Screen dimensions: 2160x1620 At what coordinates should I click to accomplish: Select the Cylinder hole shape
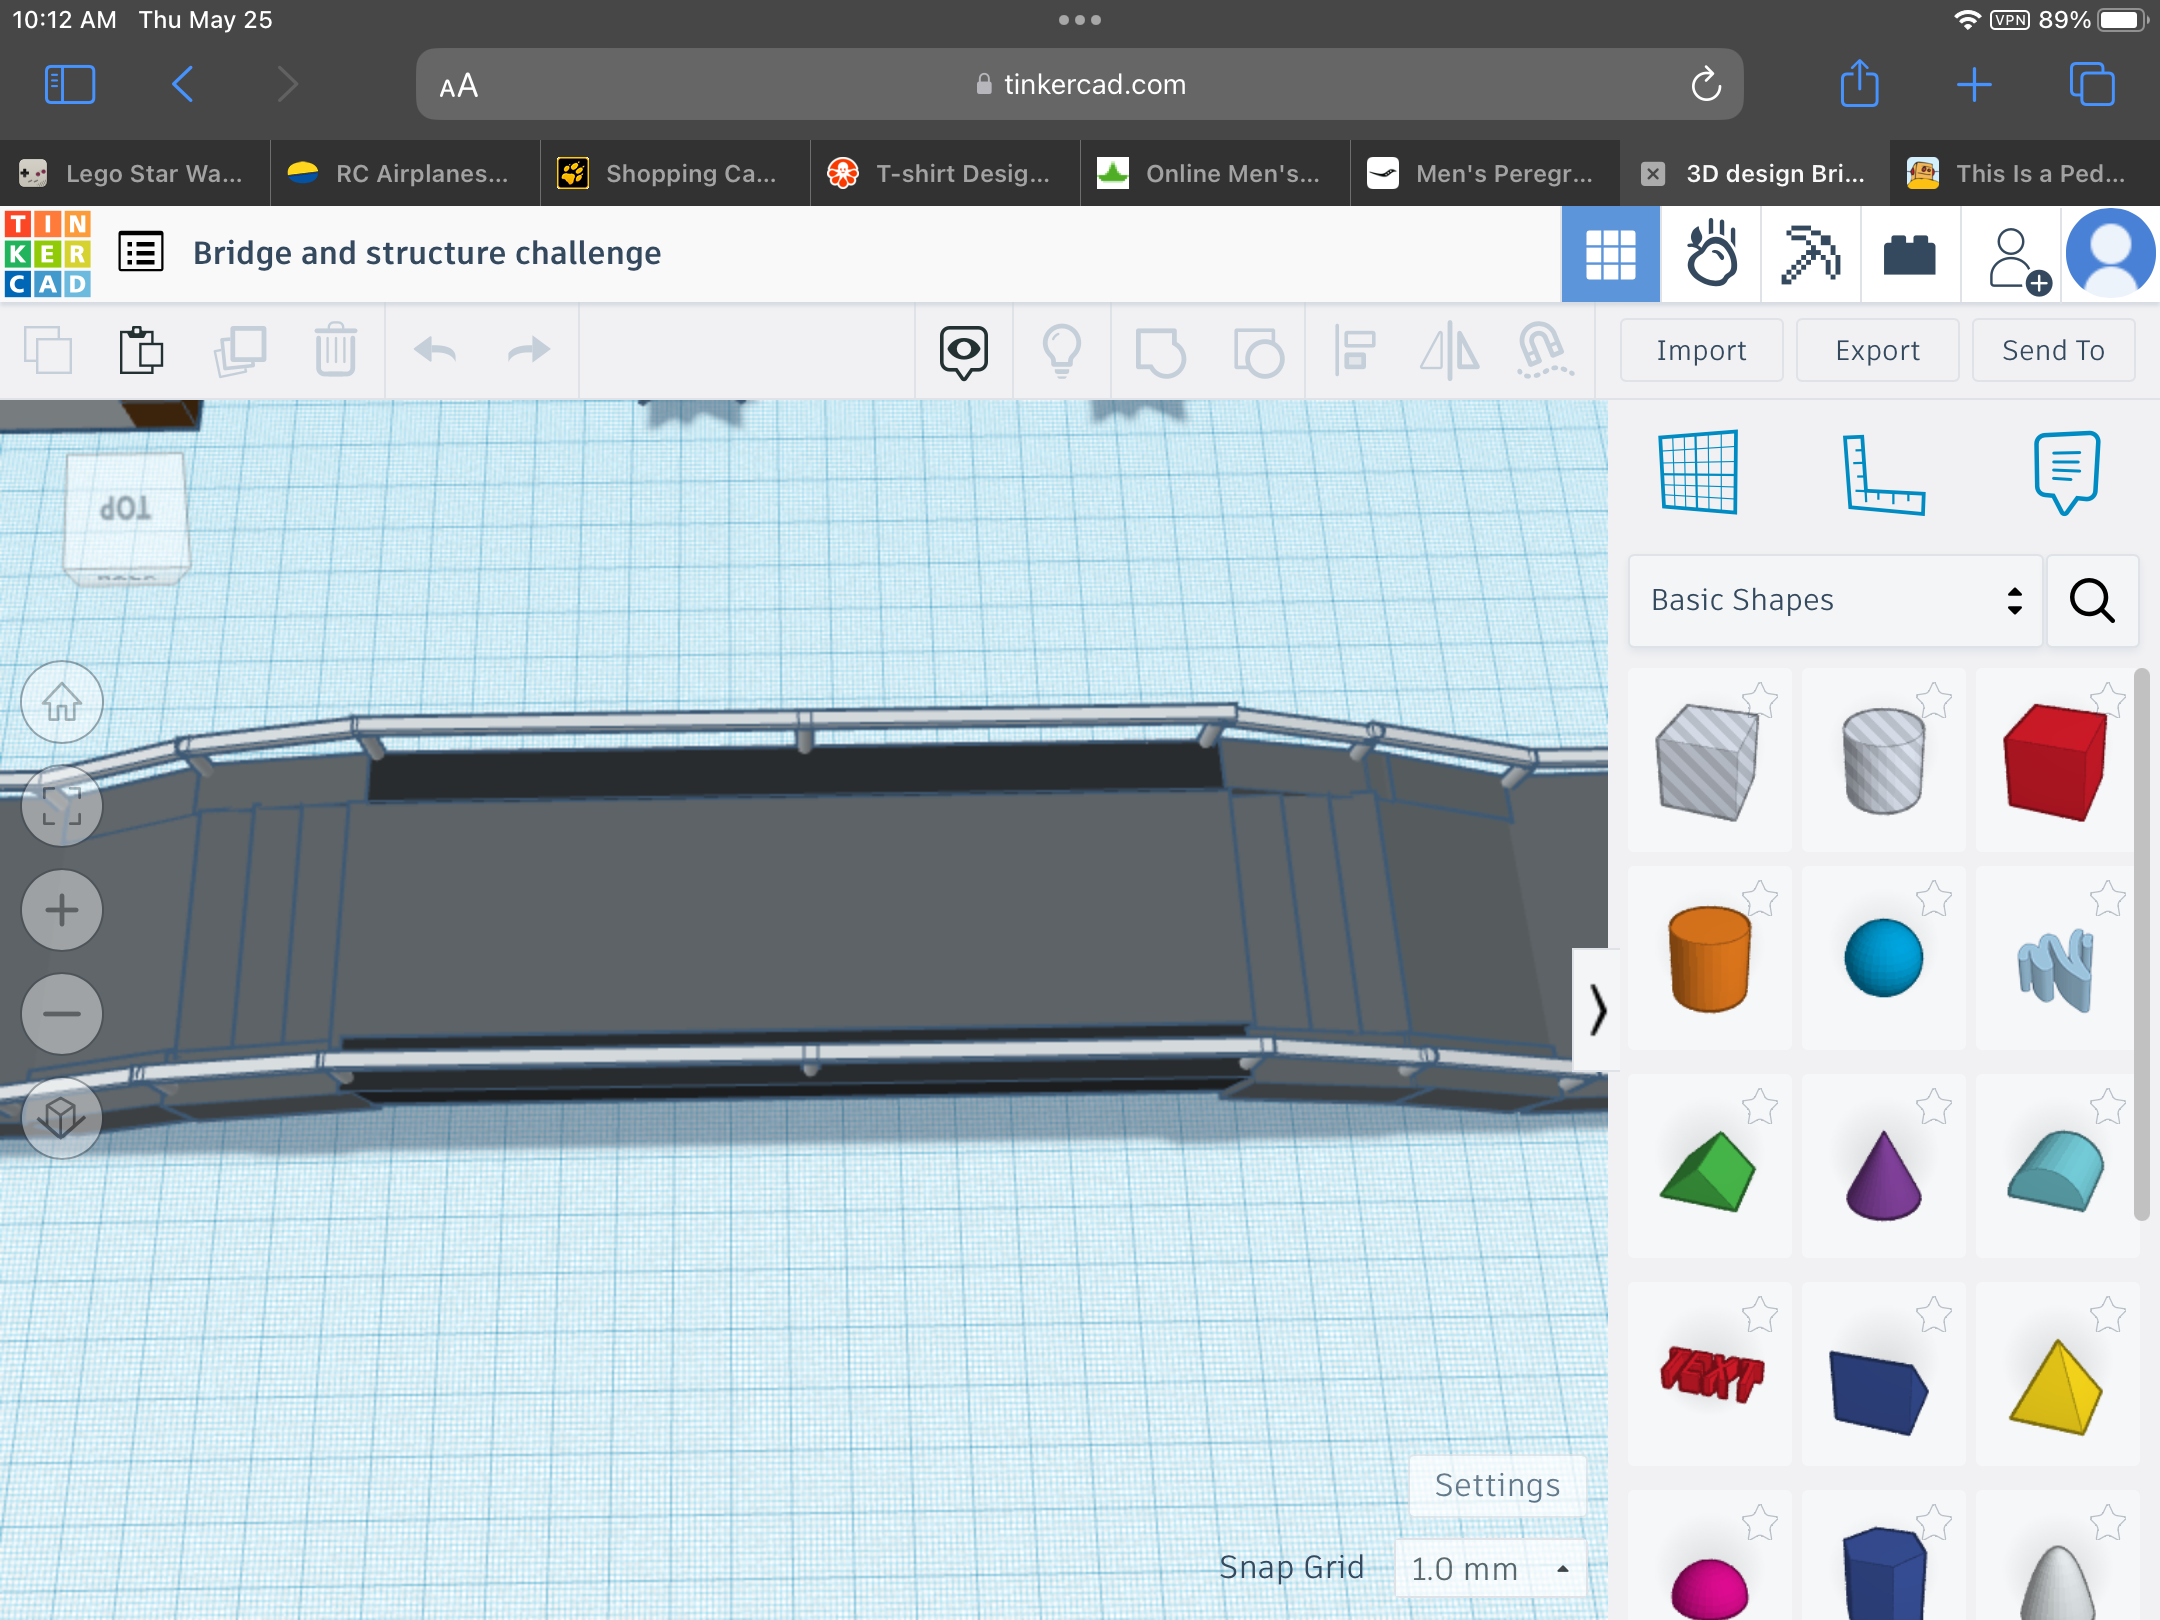coord(1883,760)
